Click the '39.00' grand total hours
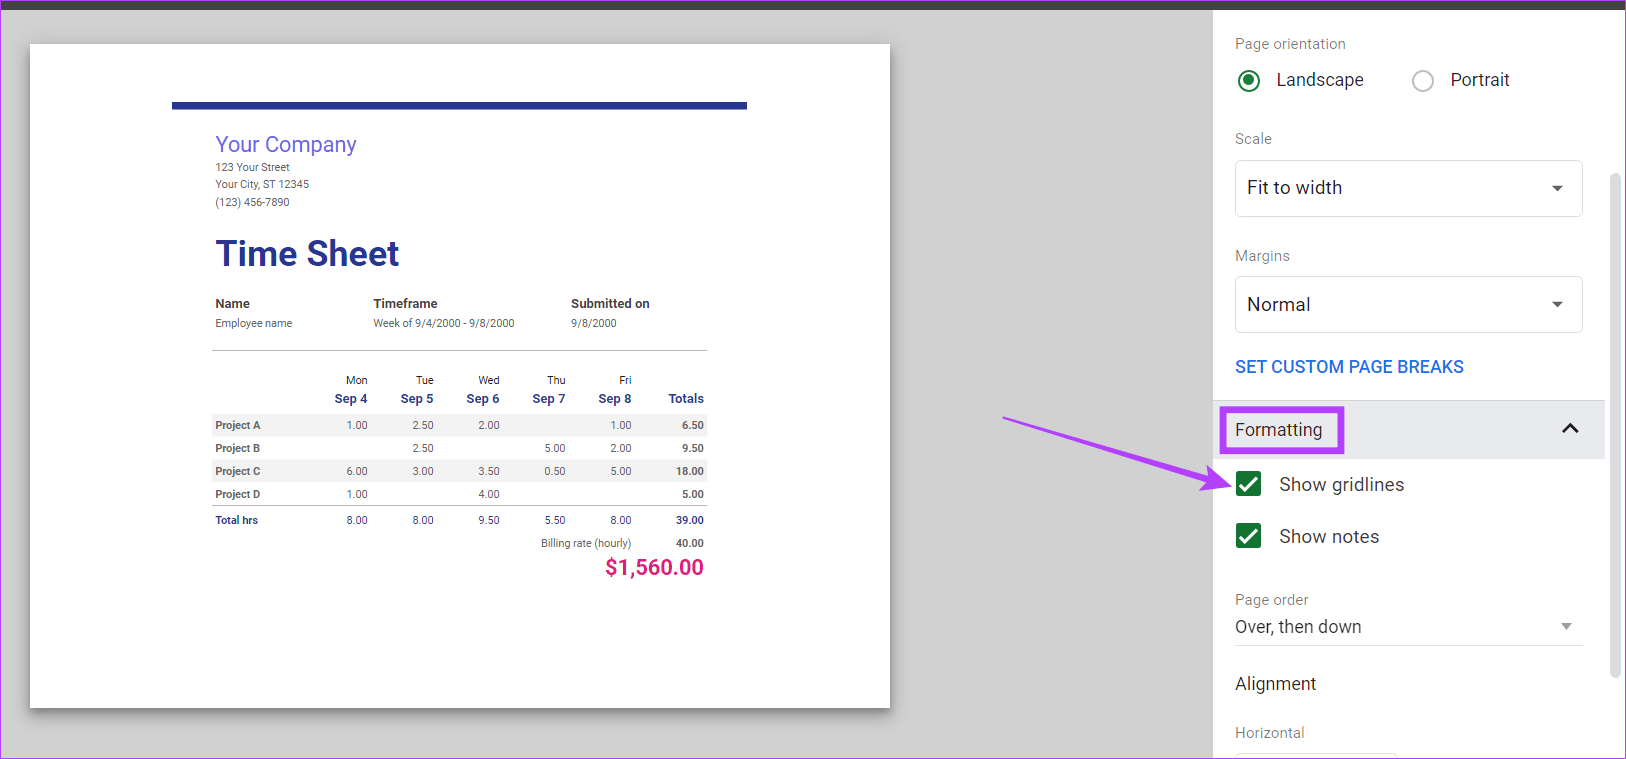Image resolution: width=1626 pixels, height=759 pixels. 690,520
